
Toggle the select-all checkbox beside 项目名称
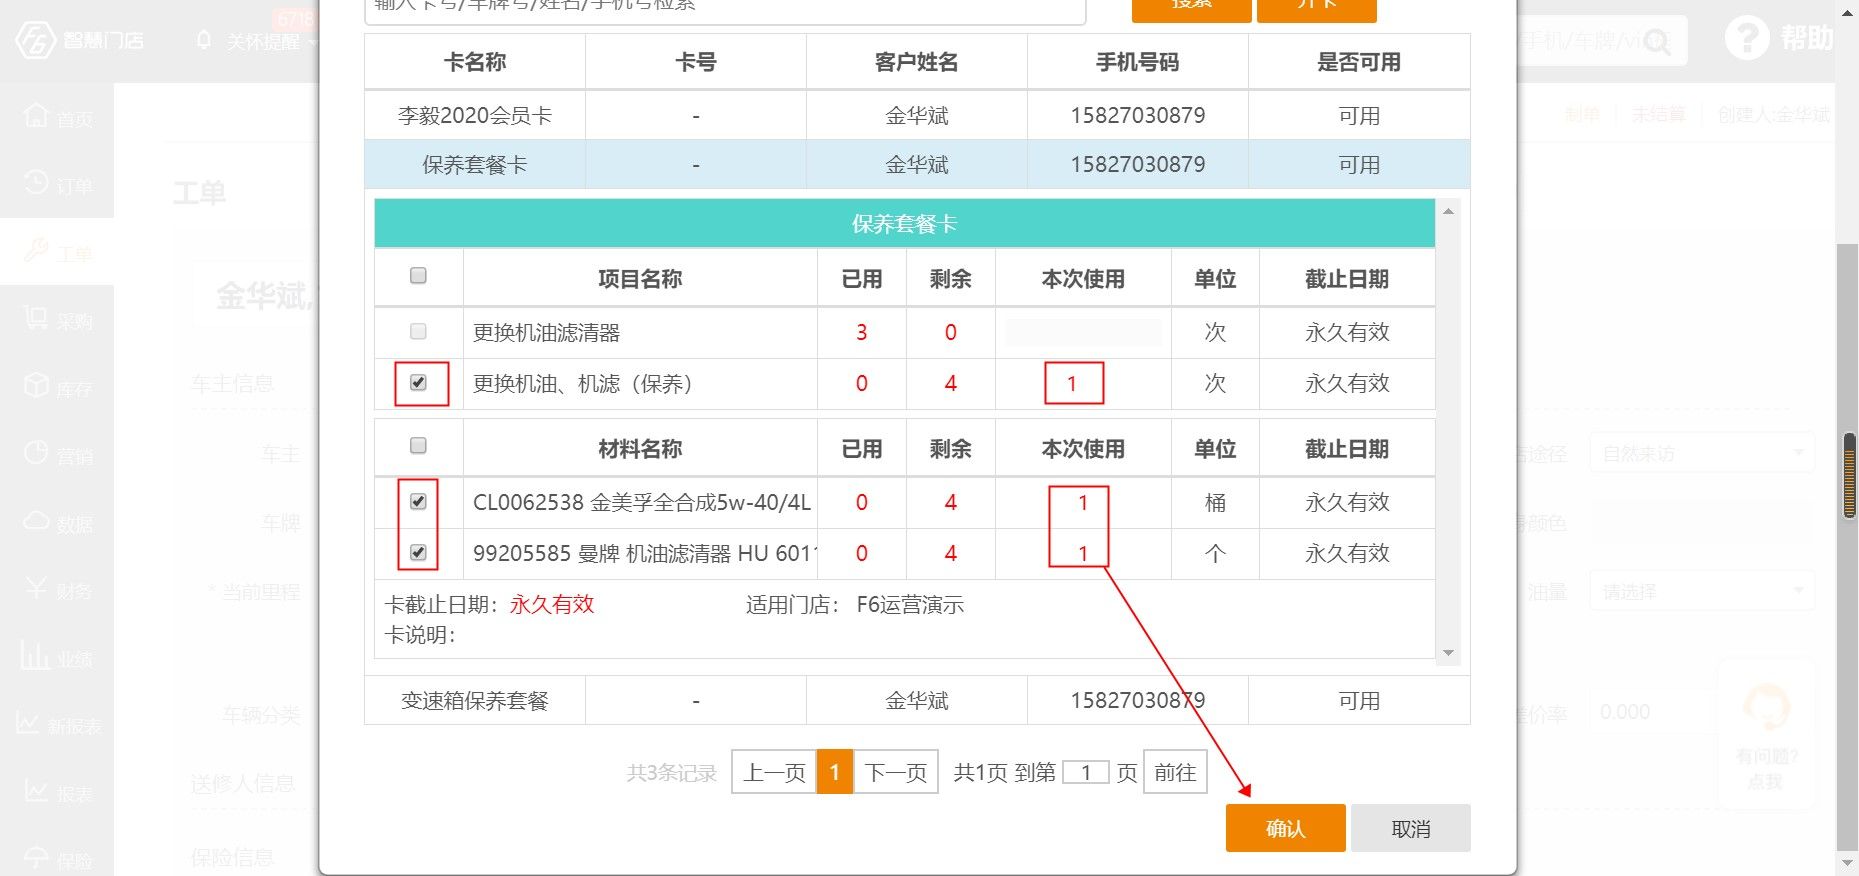(x=419, y=276)
